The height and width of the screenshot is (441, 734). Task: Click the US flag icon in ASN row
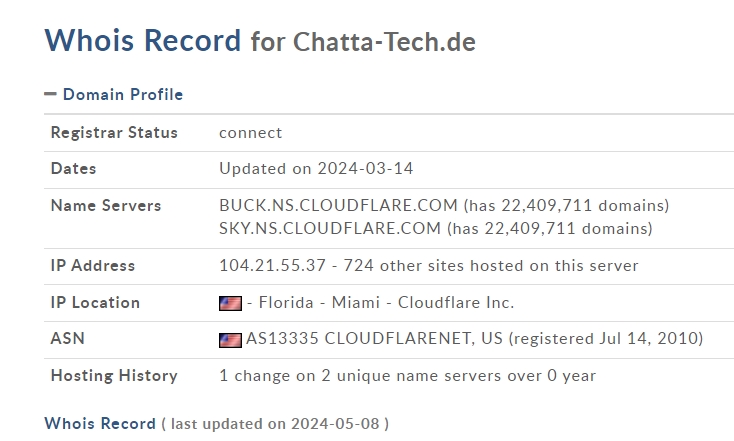230,340
